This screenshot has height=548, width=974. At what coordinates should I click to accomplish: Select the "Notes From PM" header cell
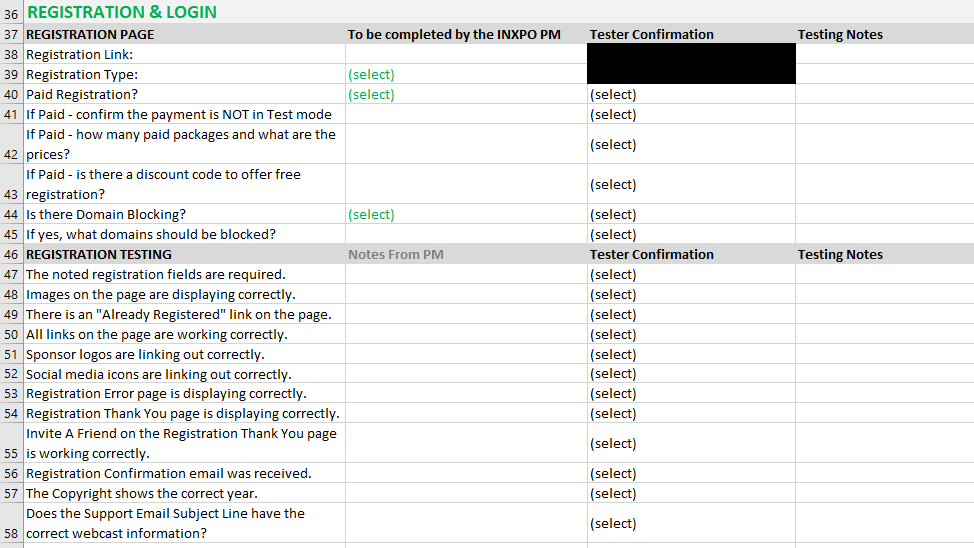(x=396, y=255)
